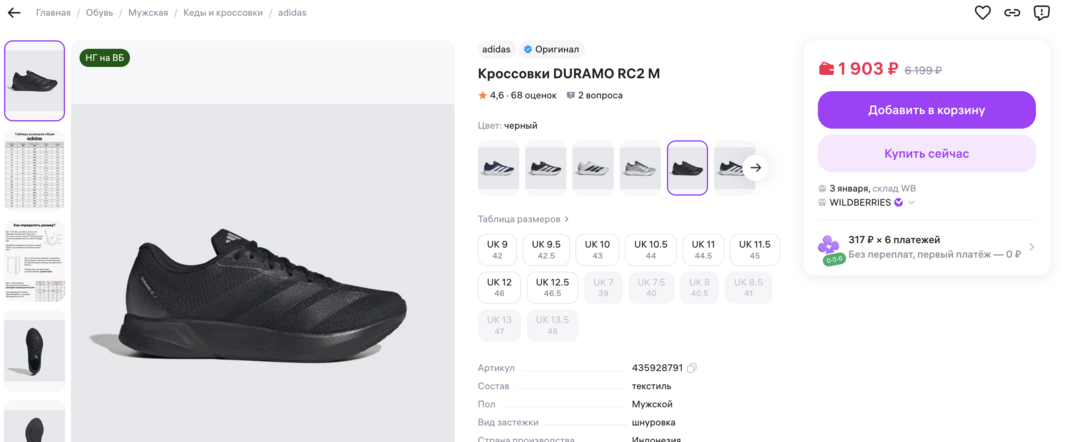This screenshot has height=442, width=1090.
Task: Expand the WILDBERRIES seller dropdown
Action: click(x=911, y=203)
